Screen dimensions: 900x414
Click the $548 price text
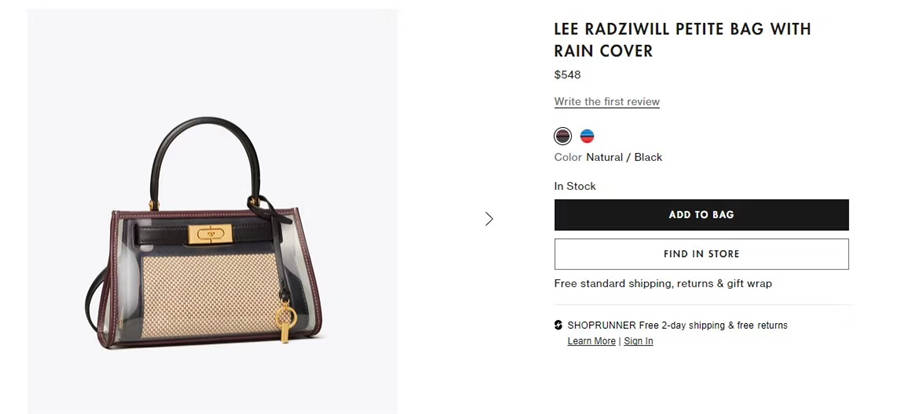pos(567,75)
